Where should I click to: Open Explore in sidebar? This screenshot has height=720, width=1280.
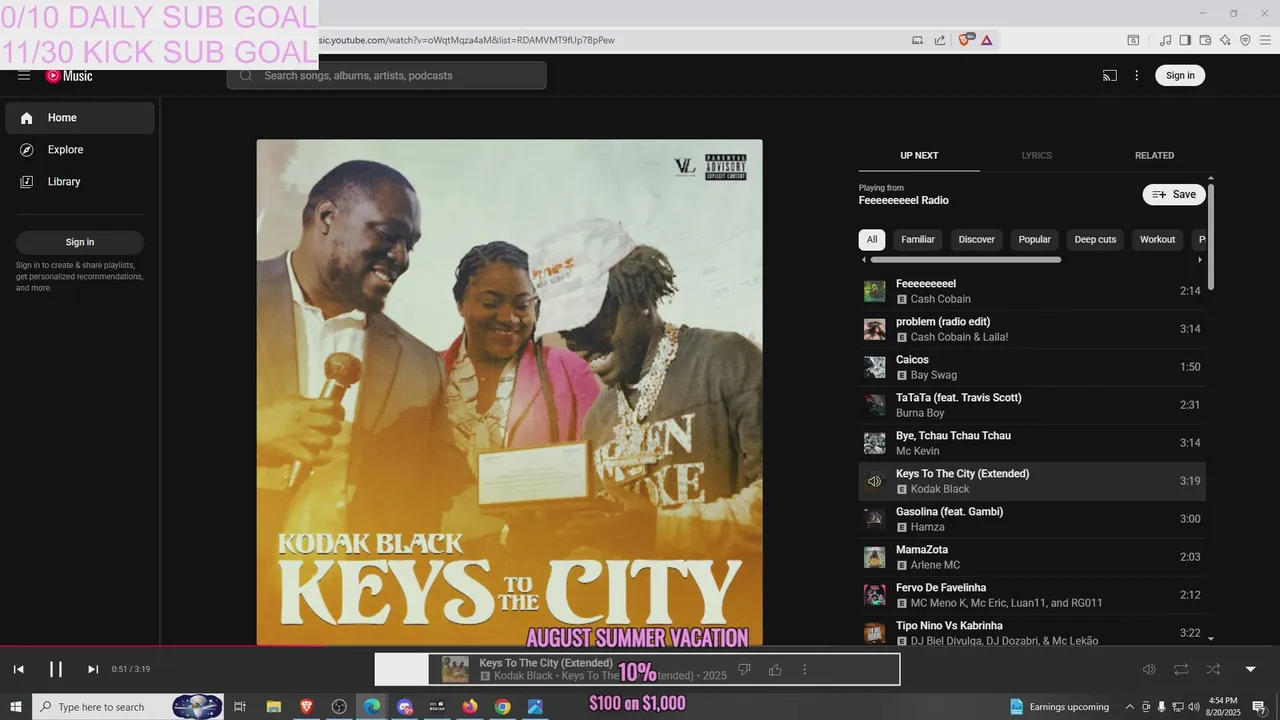[80, 150]
